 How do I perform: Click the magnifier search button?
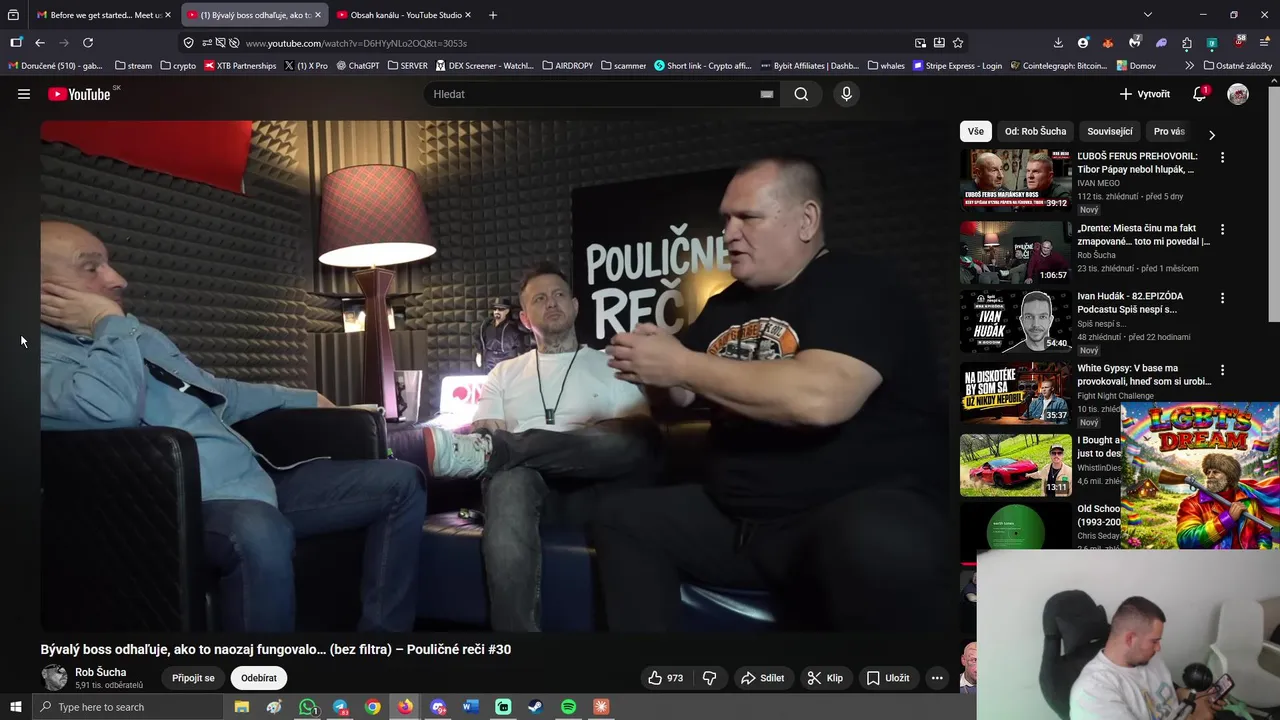coord(801,94)
